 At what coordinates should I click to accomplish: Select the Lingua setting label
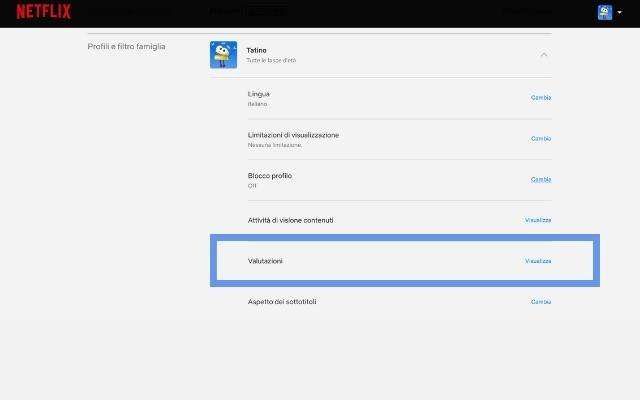pyautogui.click(x=259, y=94)
